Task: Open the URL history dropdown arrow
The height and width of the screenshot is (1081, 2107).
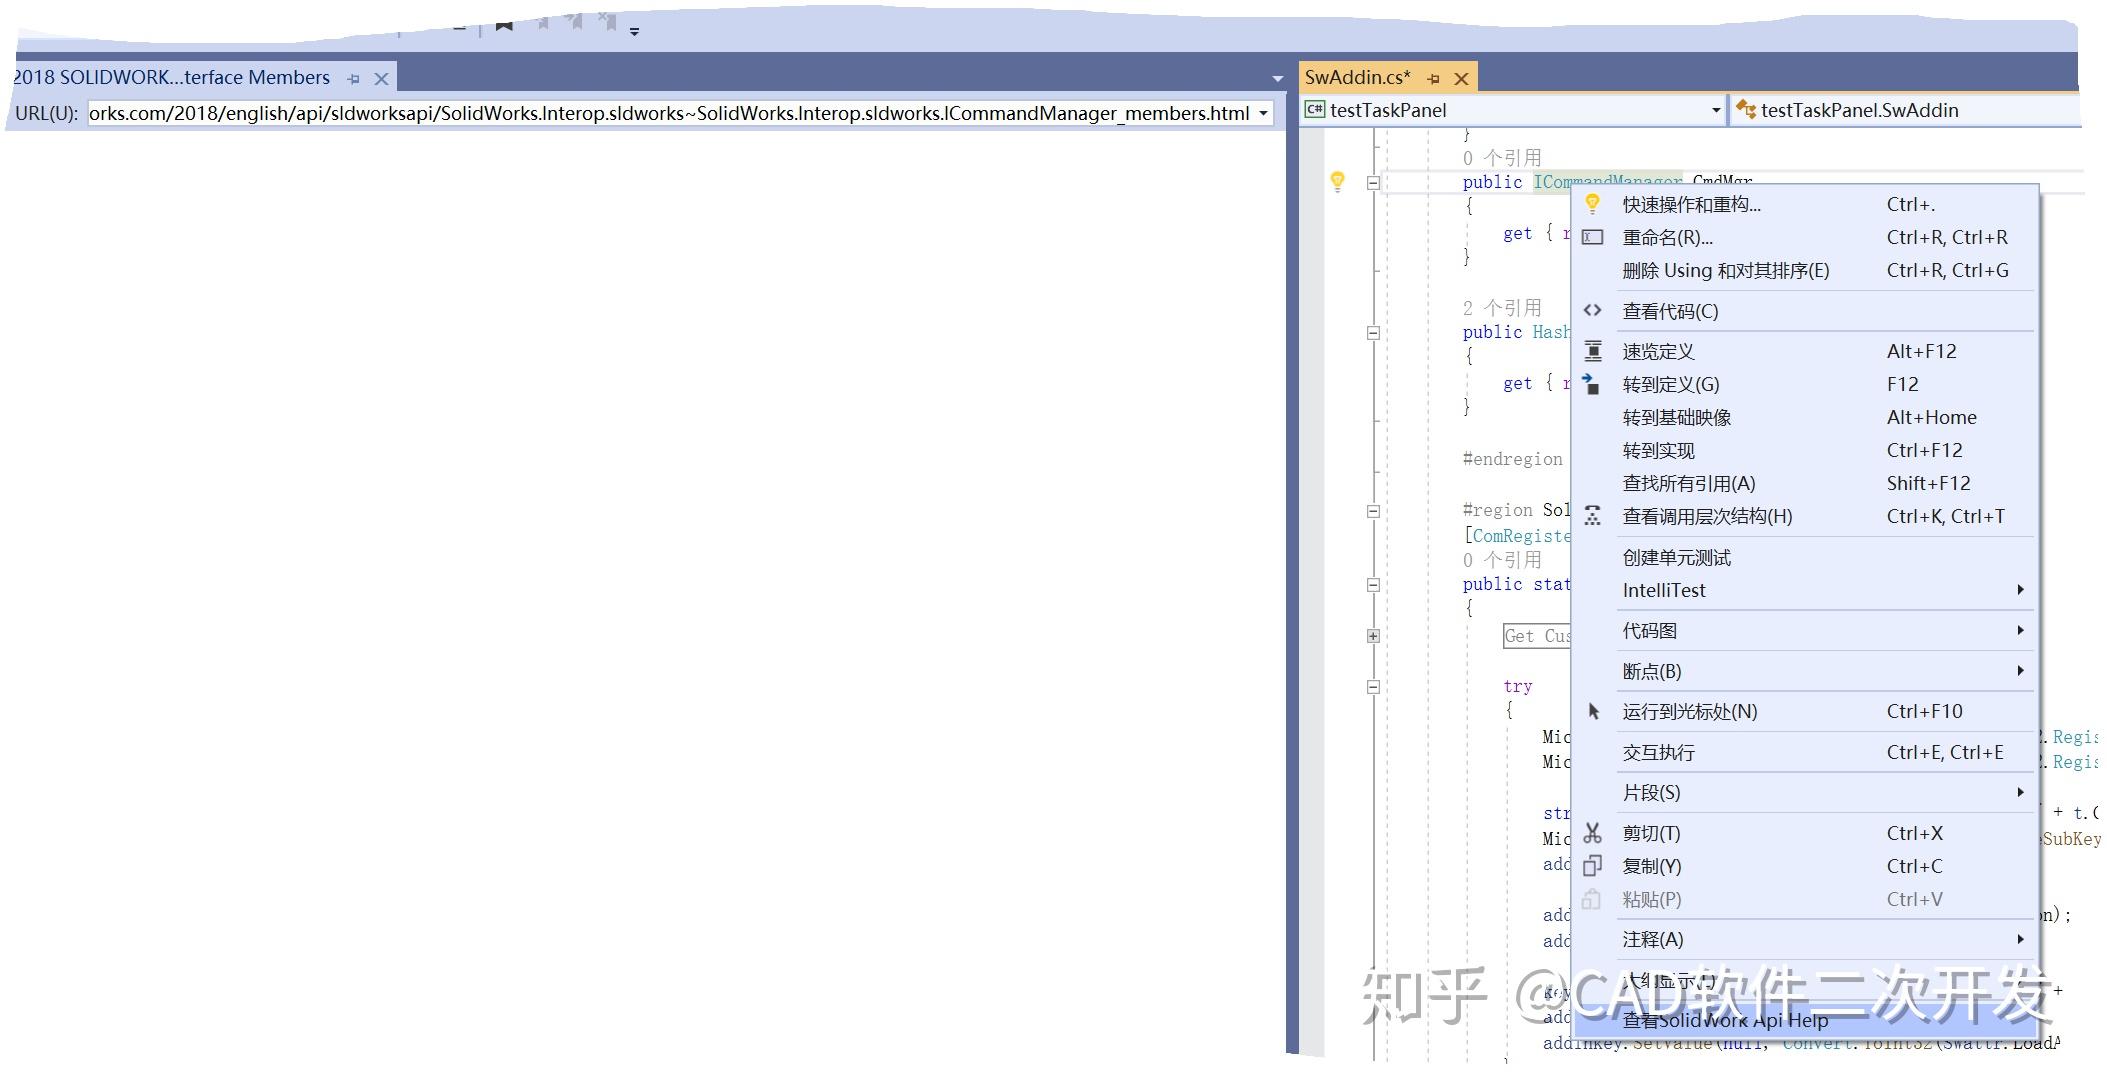Action: coord(1264,113)
